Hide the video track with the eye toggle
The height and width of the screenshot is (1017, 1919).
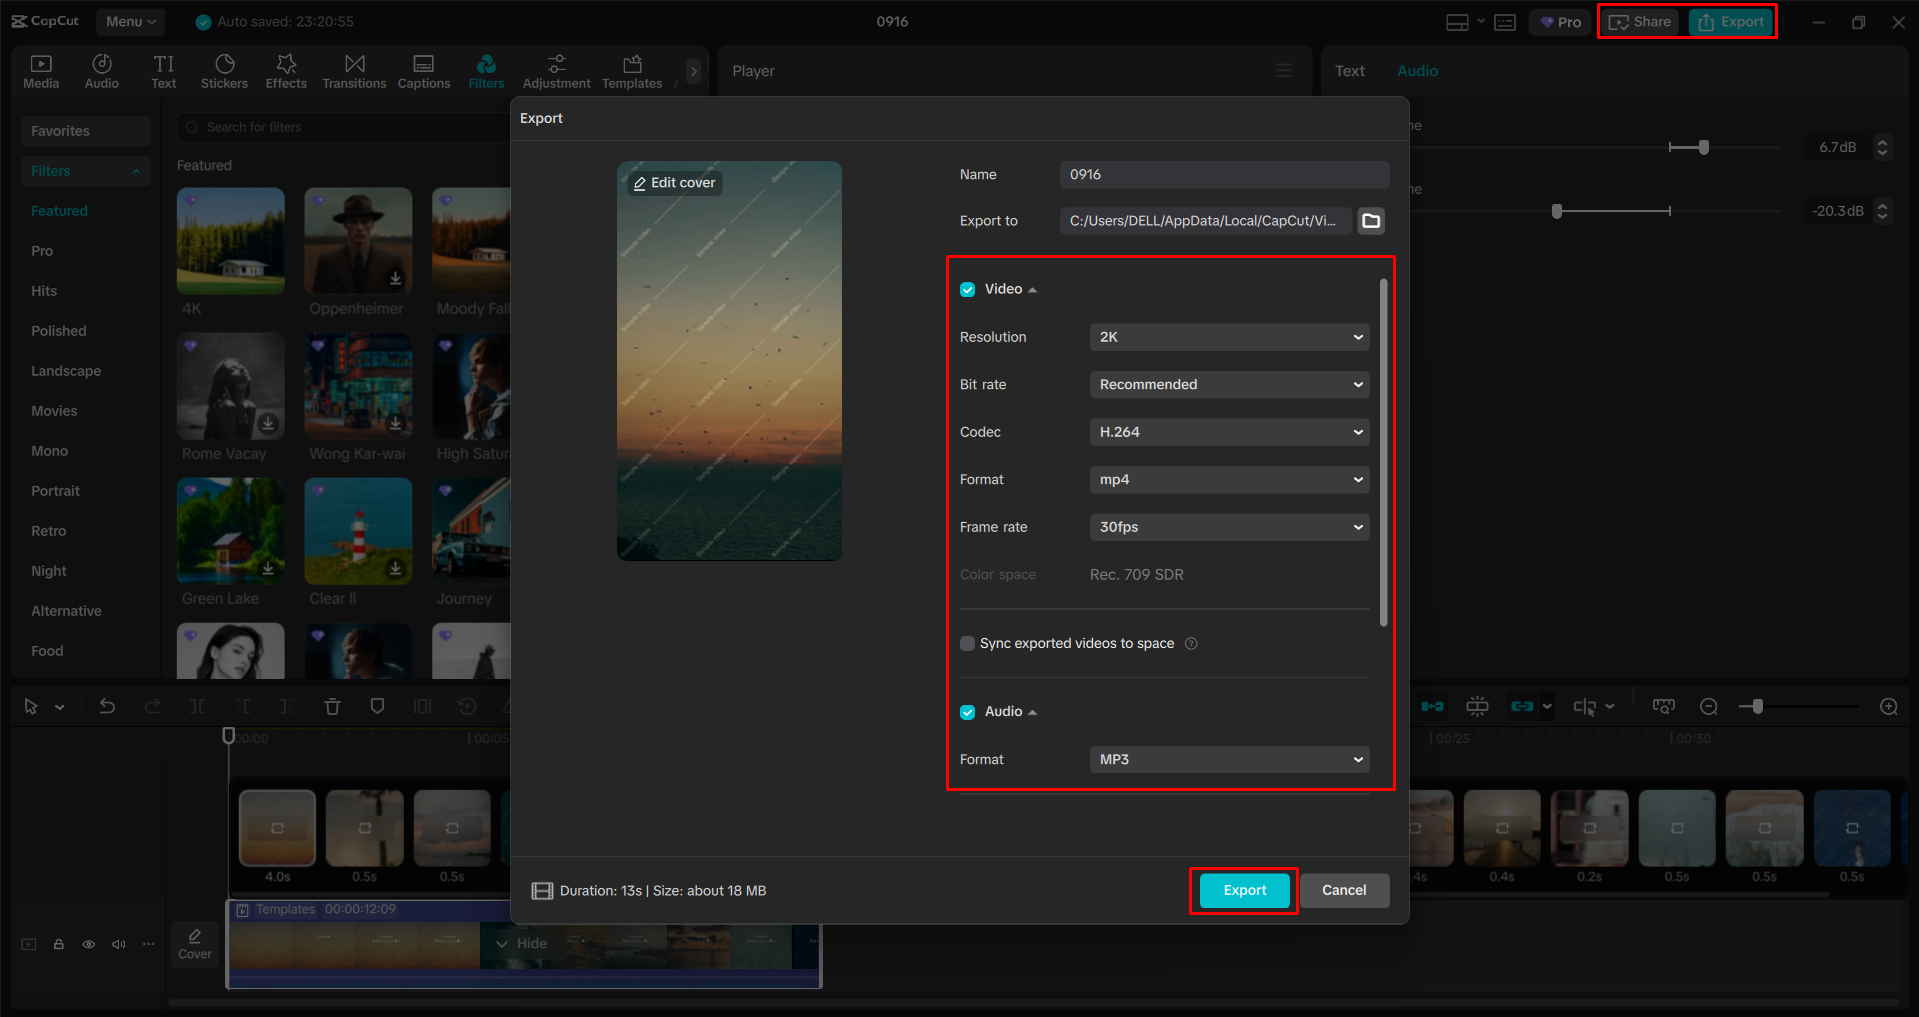pyautogui.click(x=88, y=943)
